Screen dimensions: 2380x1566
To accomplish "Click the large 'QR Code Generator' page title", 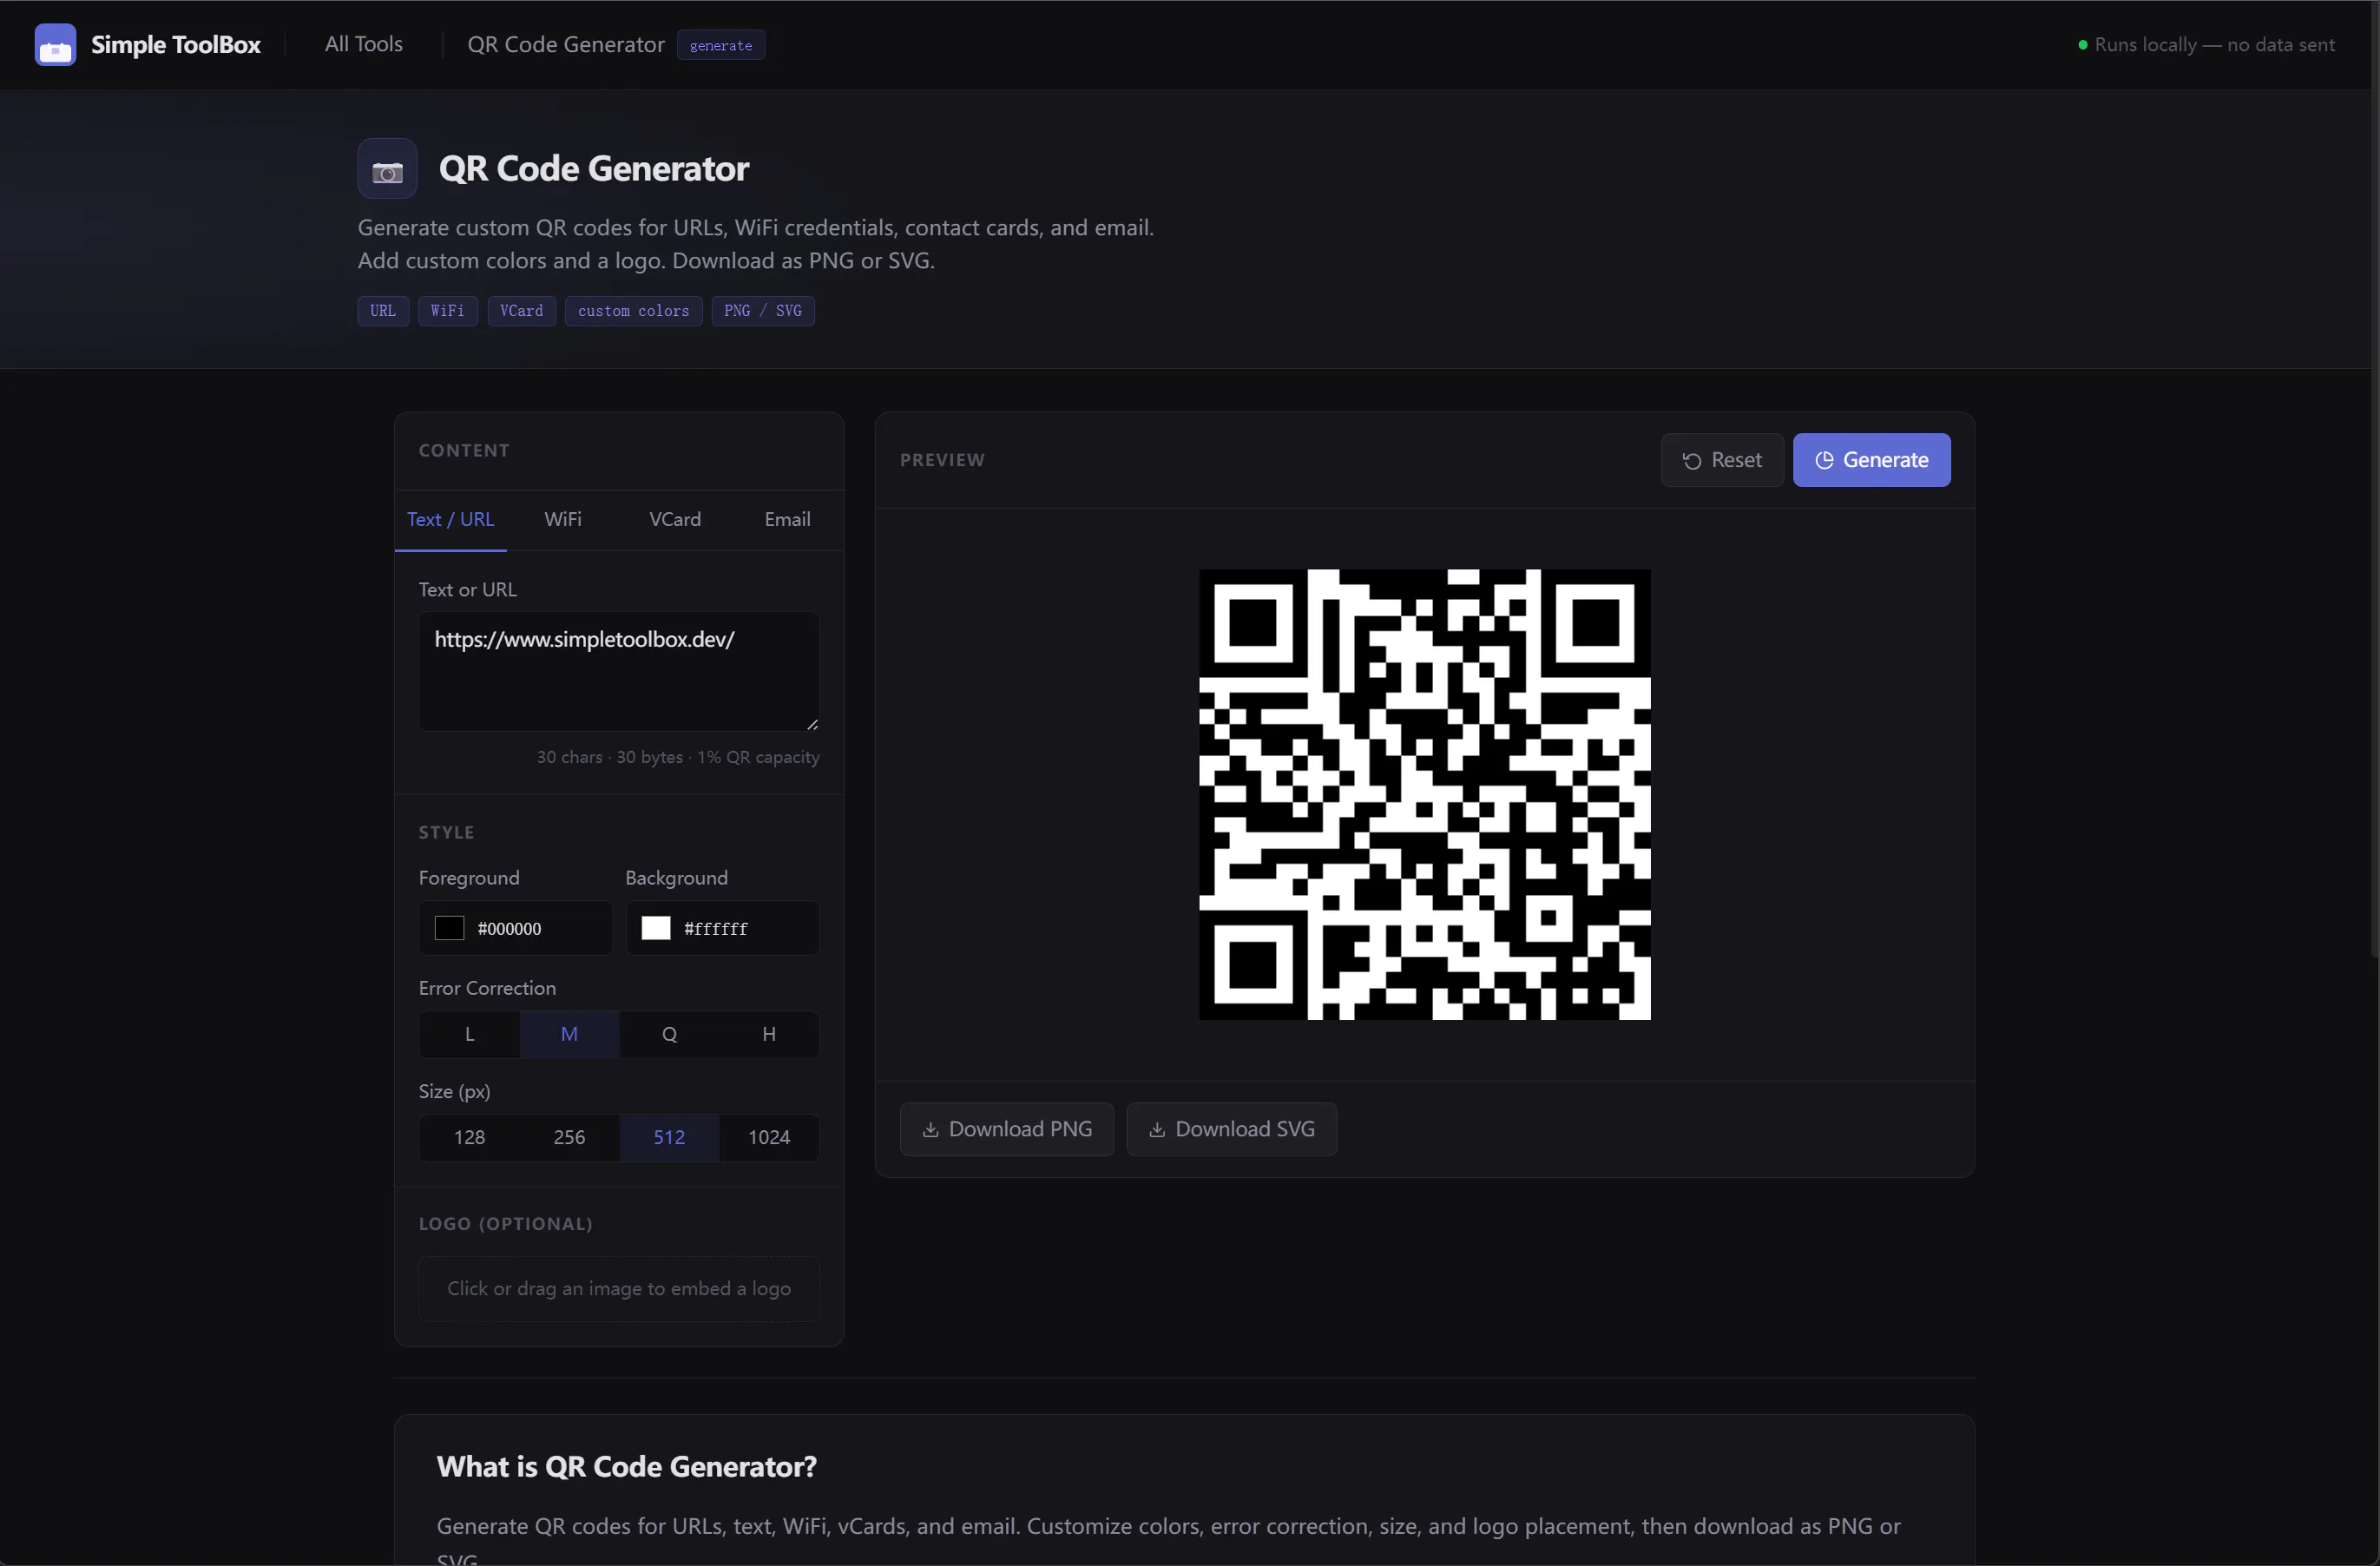I will (594, 169).
